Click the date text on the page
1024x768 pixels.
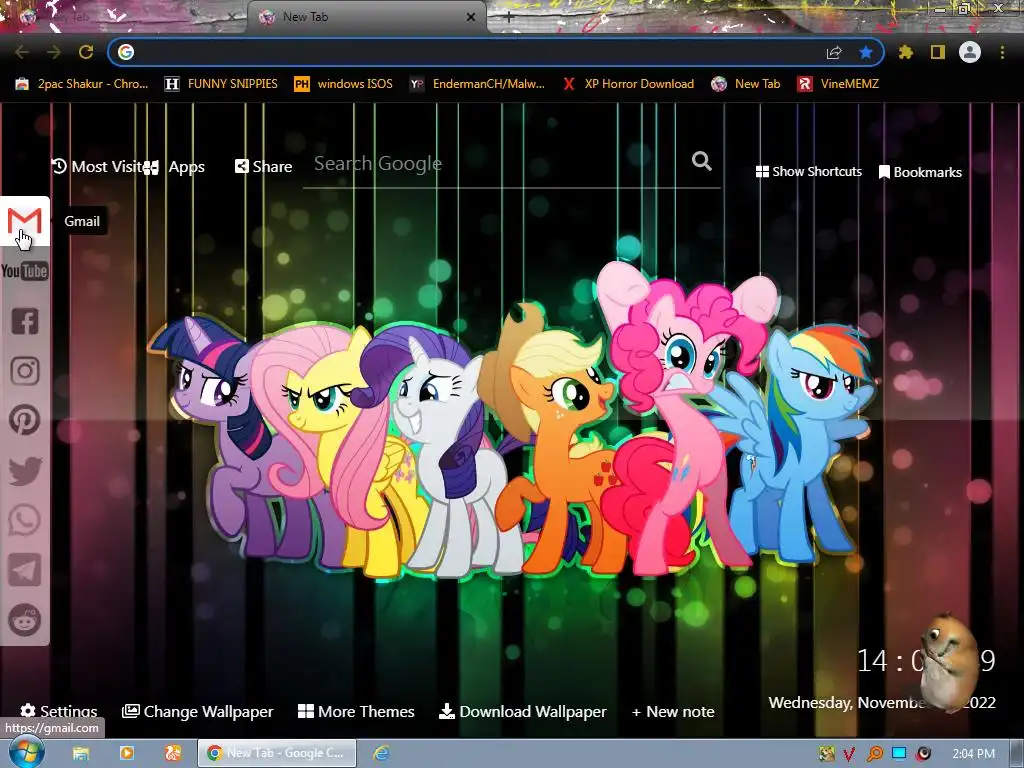[x=882, y=702]
